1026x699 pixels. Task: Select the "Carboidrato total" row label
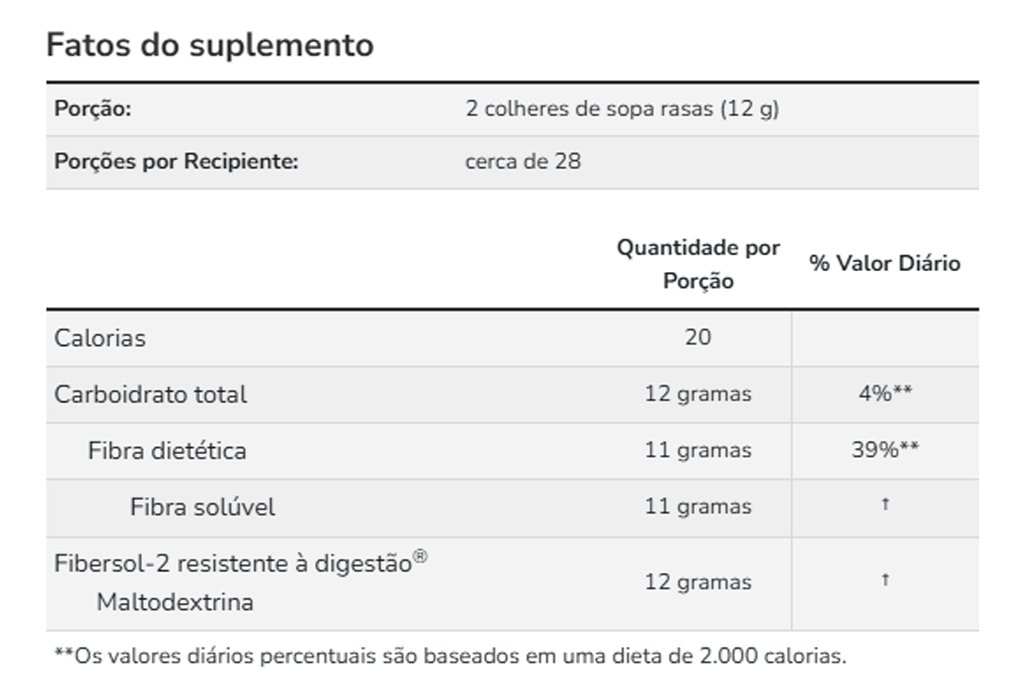point(150,394)
